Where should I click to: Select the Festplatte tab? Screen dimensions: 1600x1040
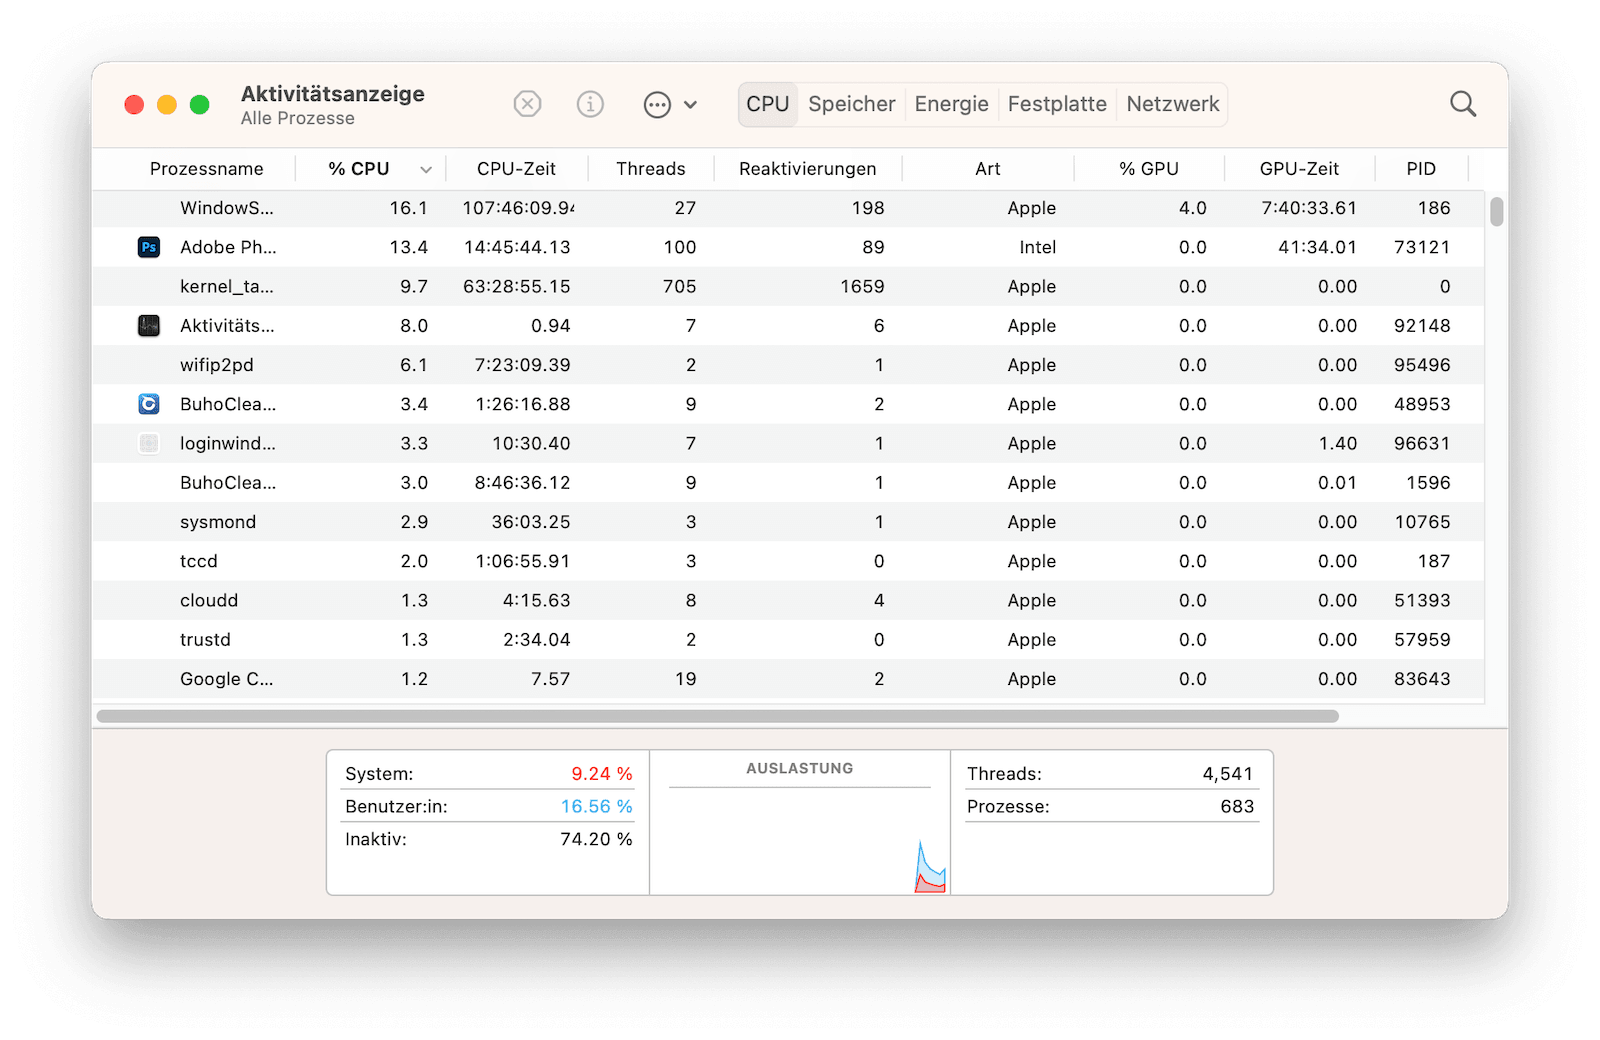click(1057, 104)
